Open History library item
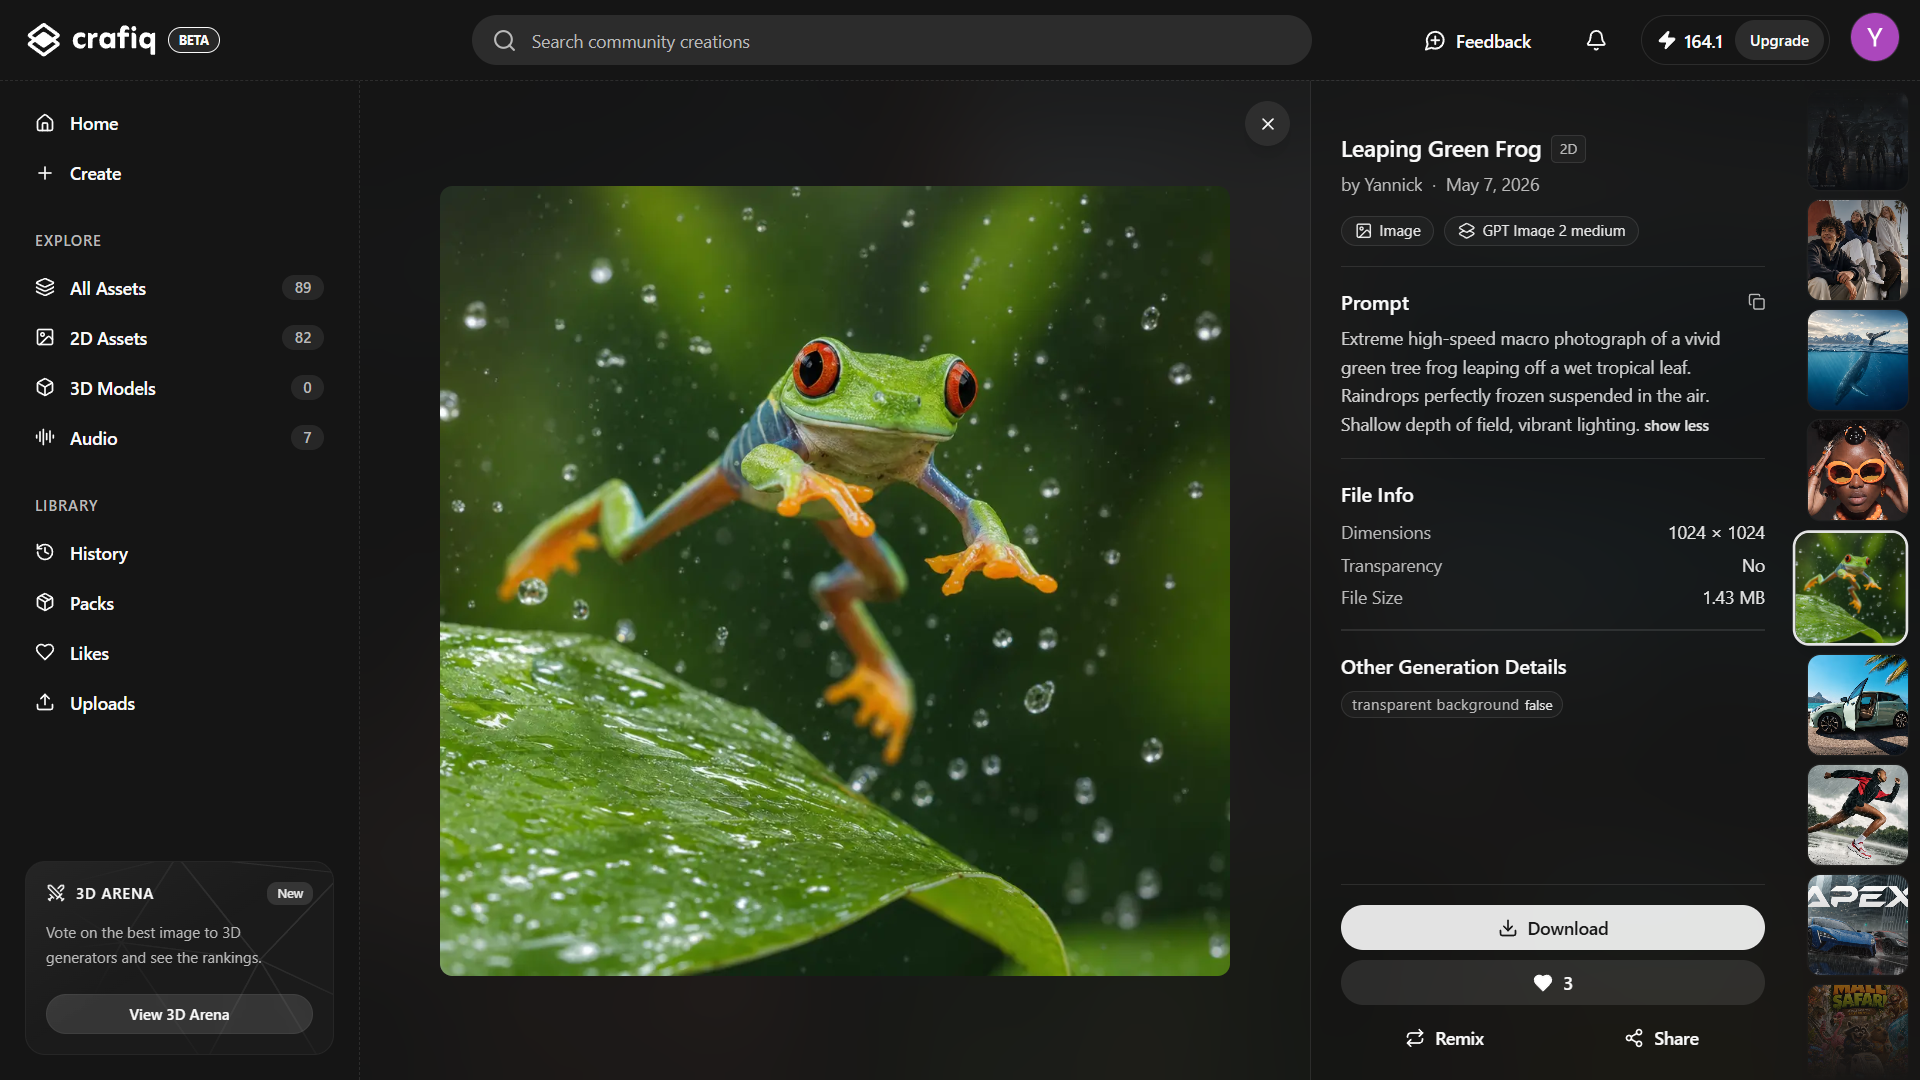 click(x=179, y=553)
